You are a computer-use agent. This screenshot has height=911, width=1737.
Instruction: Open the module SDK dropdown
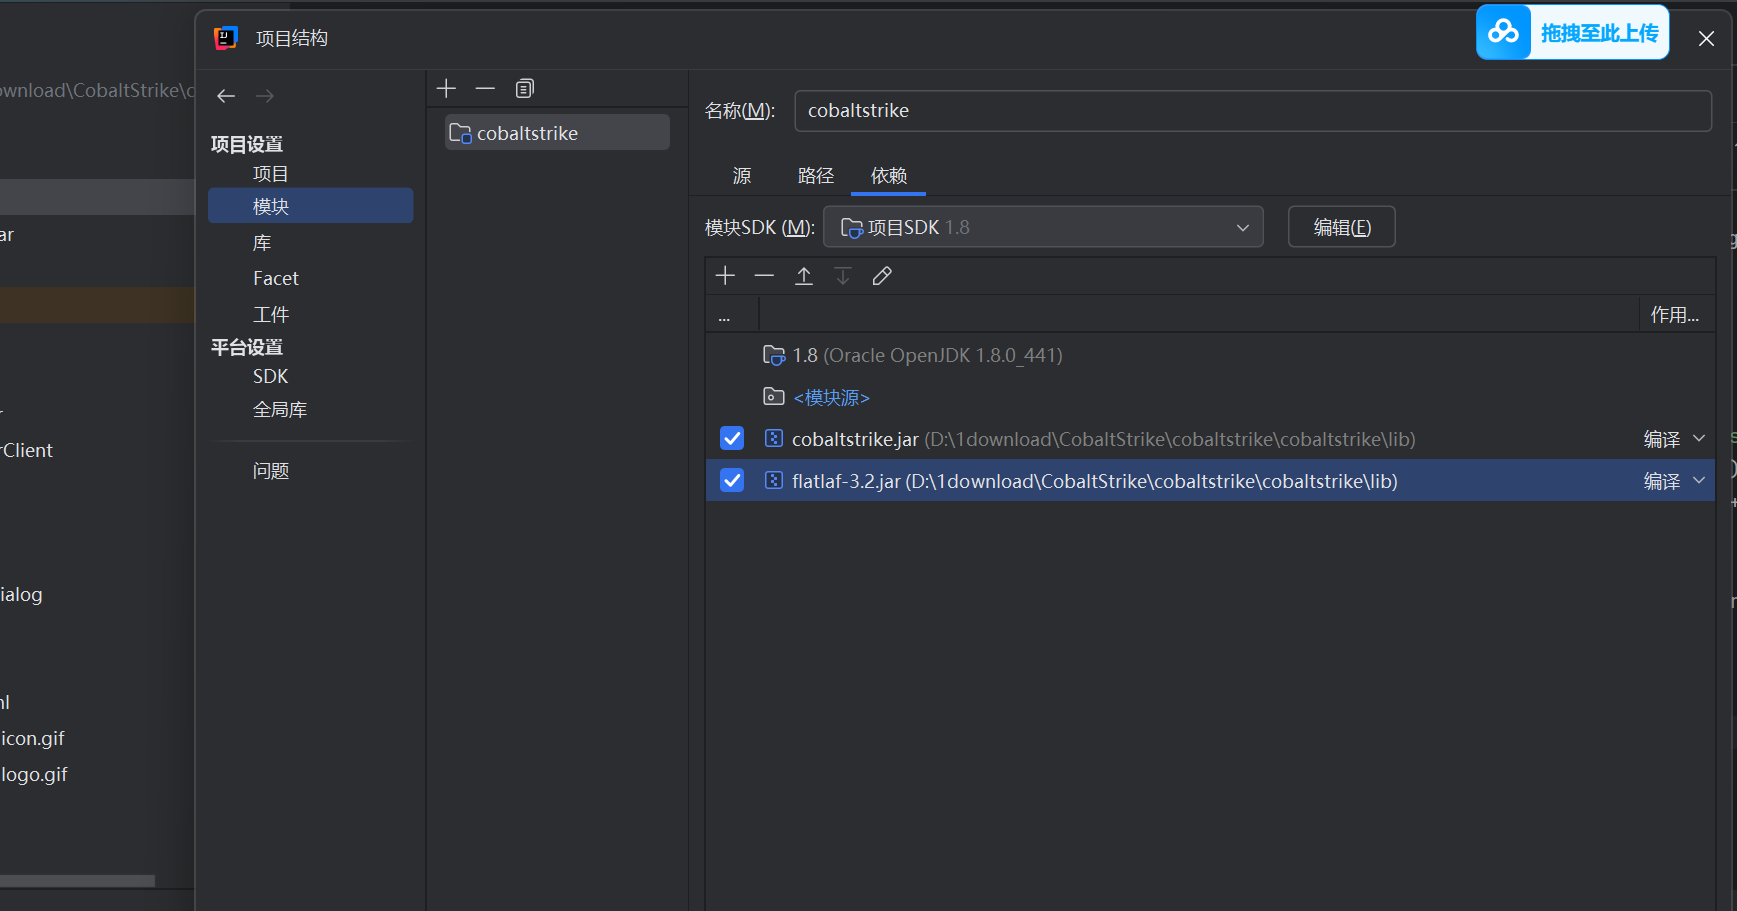[1043, 227]
